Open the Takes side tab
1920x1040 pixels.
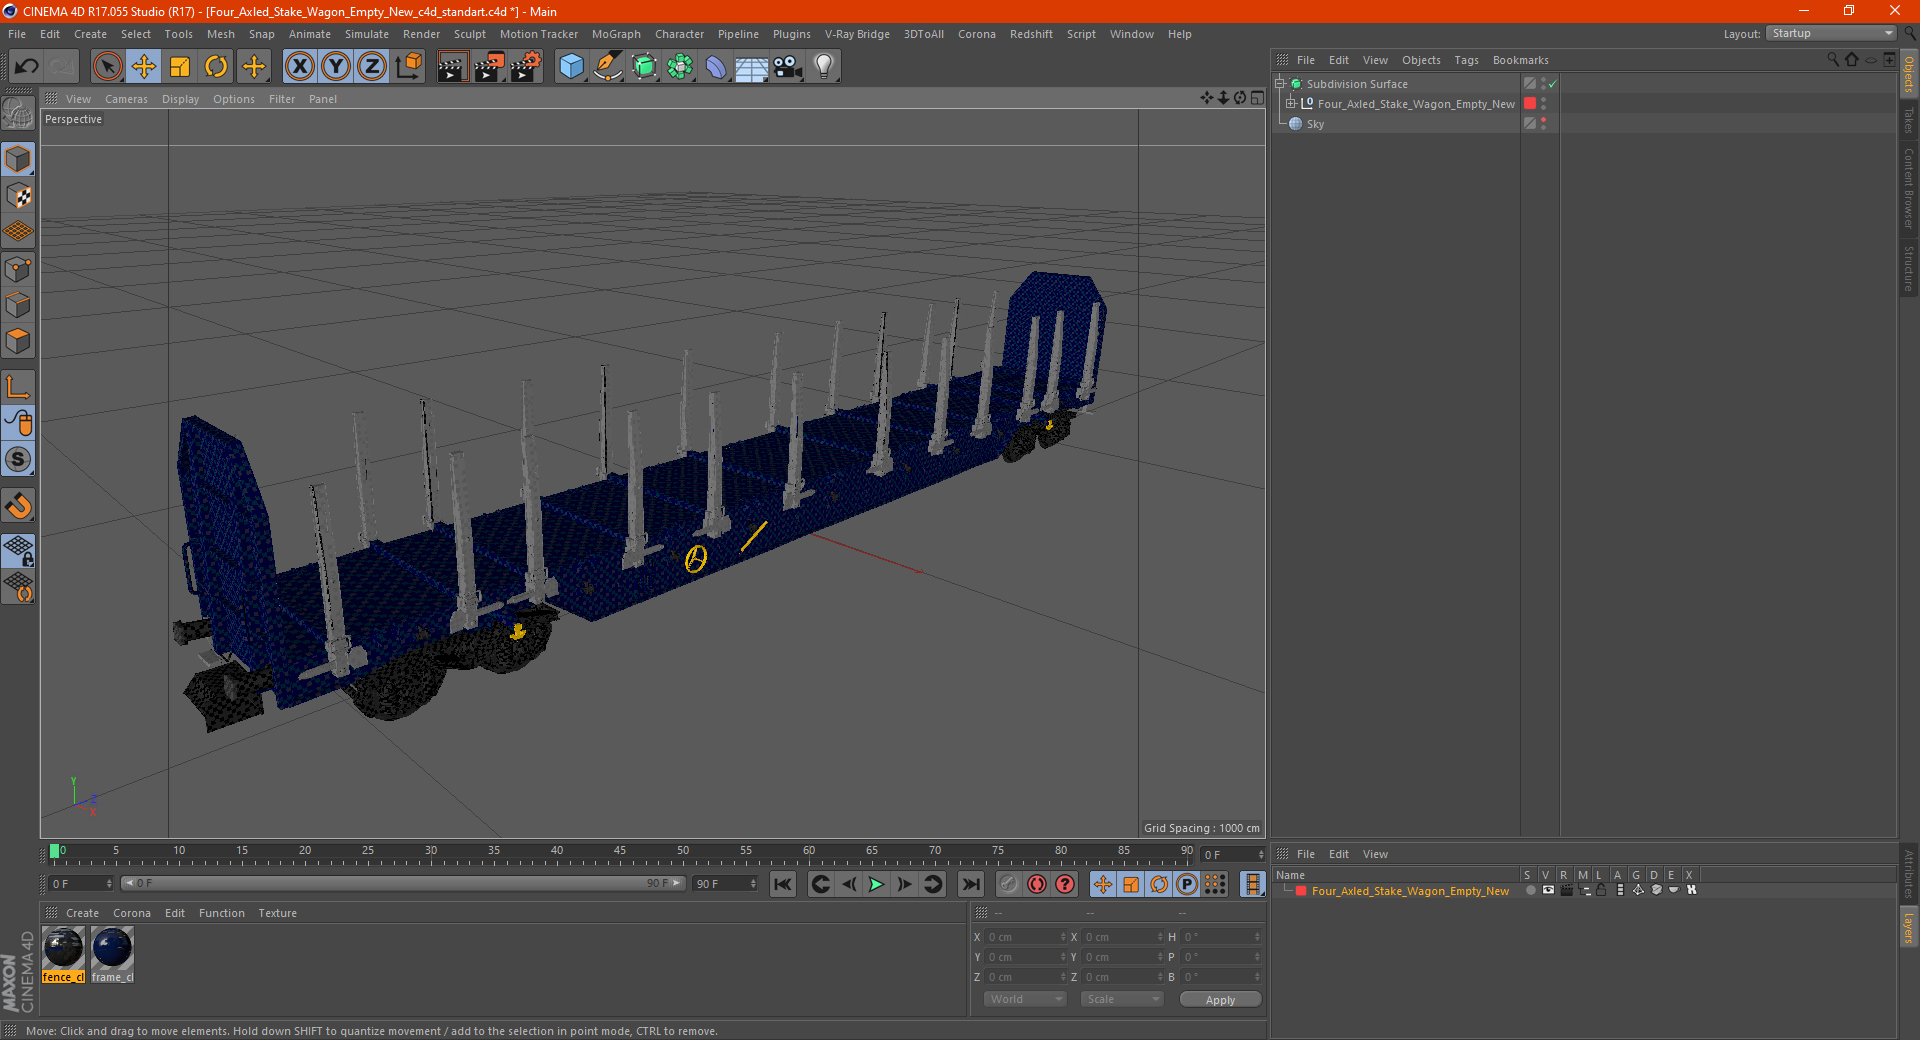(1909, 120)
